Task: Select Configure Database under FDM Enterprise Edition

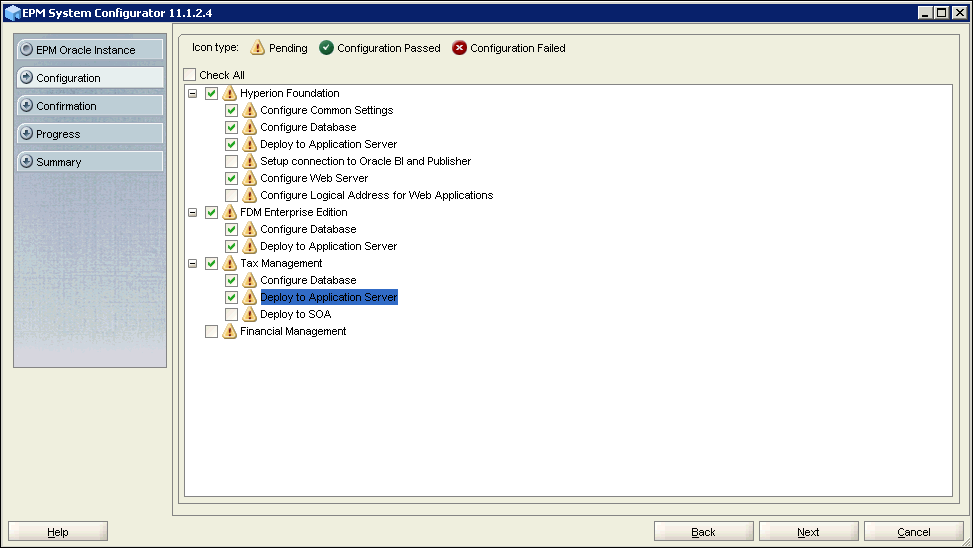Action: pyautogui.click(x=308, y=229)
